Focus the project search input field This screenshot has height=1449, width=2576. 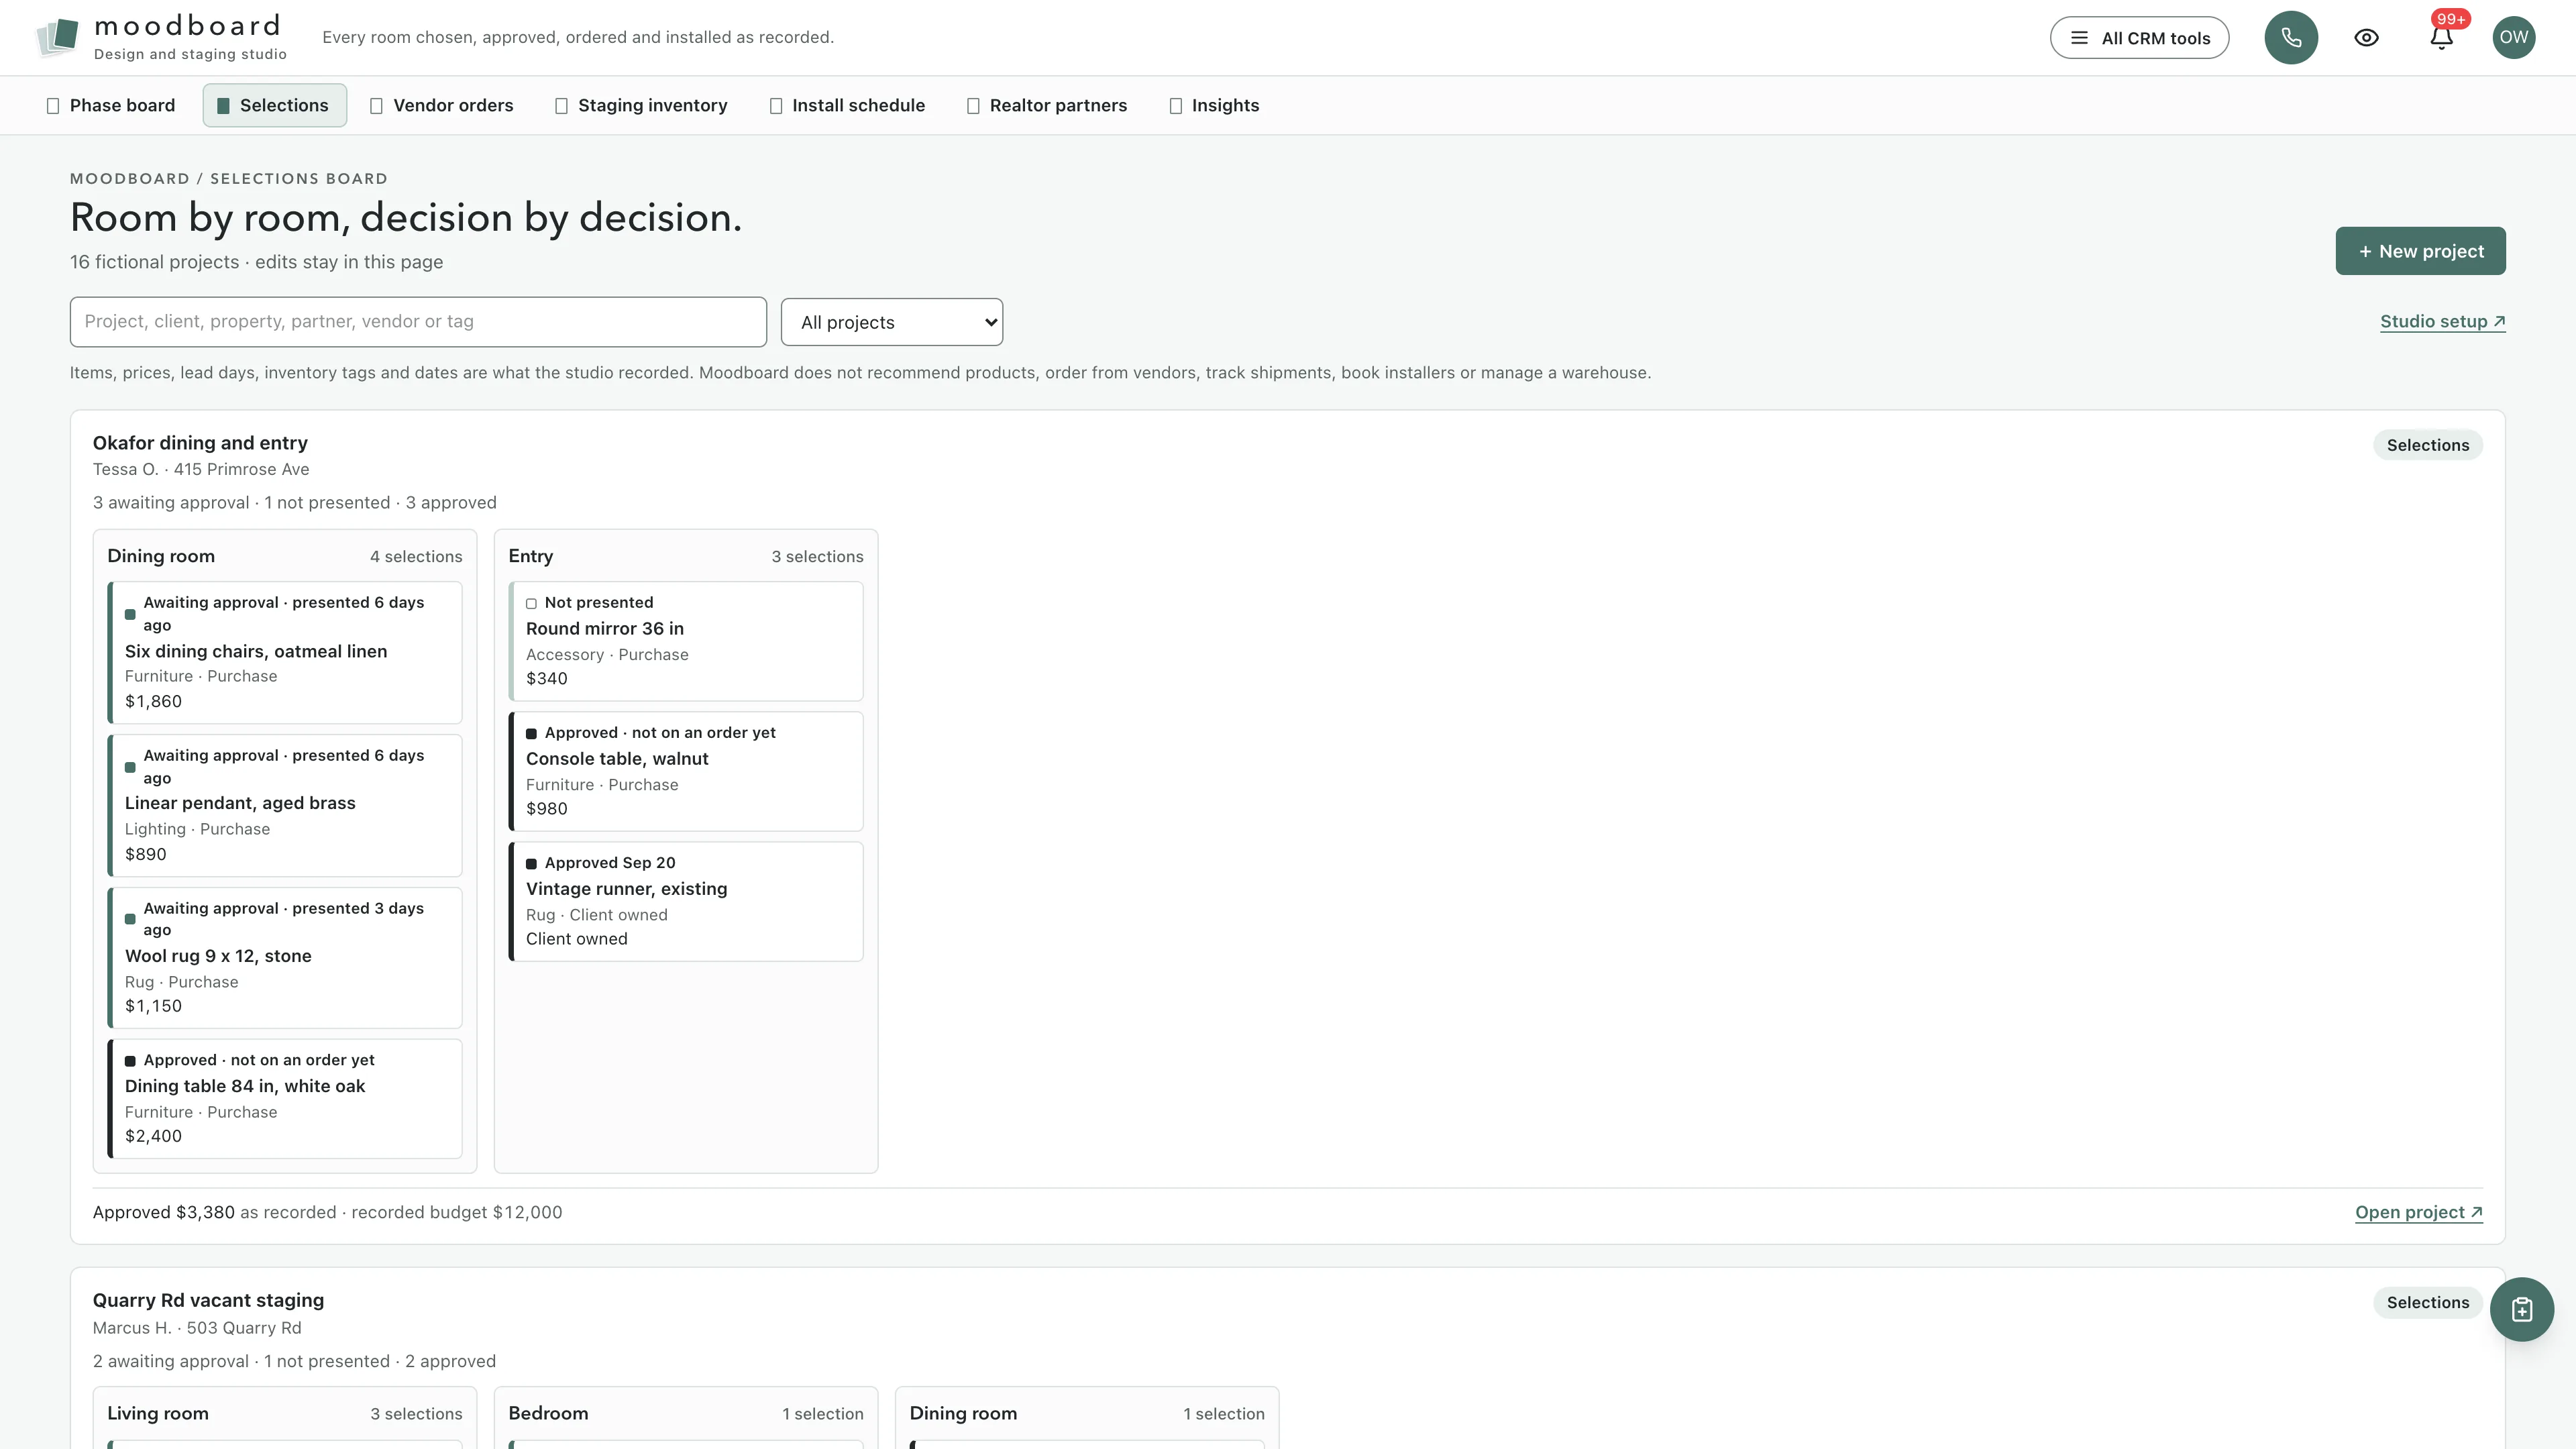[418, 322]
